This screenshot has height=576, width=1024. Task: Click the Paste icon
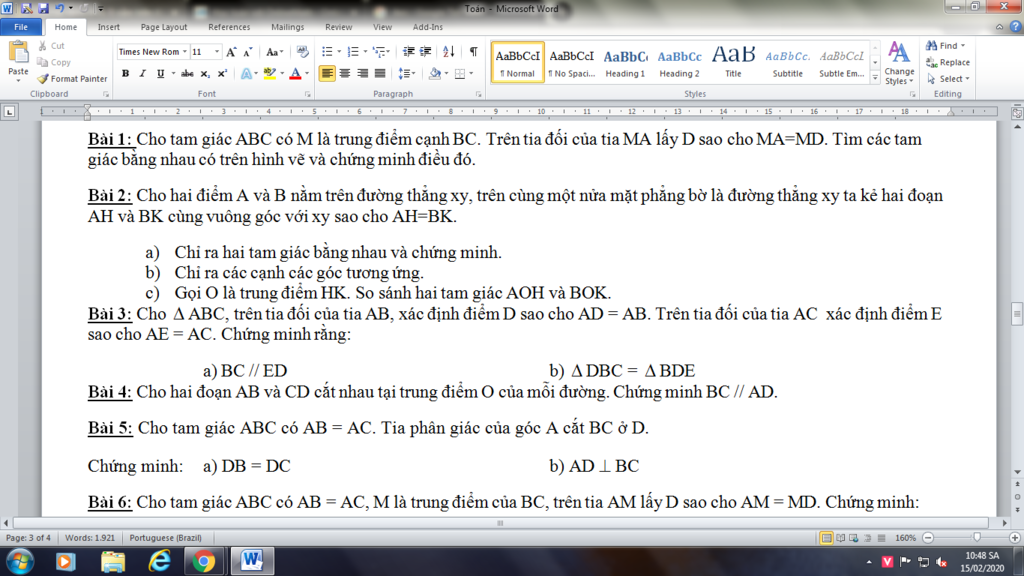click(x=18, y=52)
